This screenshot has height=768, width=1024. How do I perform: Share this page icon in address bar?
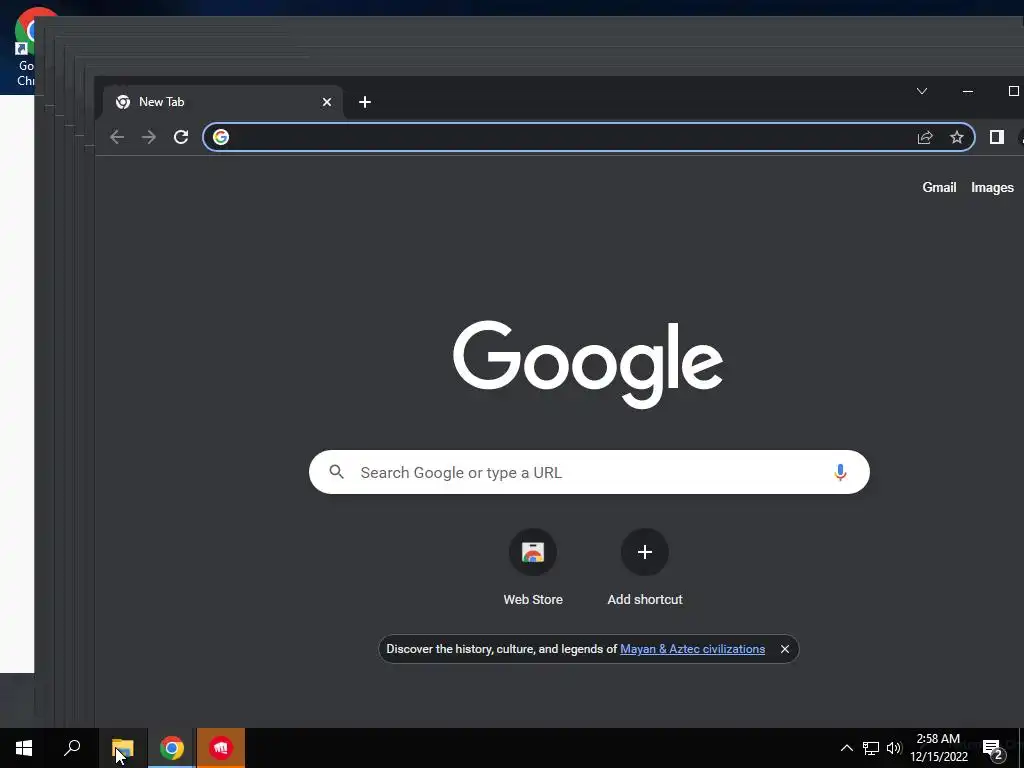pyautogui.click(x=925, y=137)
